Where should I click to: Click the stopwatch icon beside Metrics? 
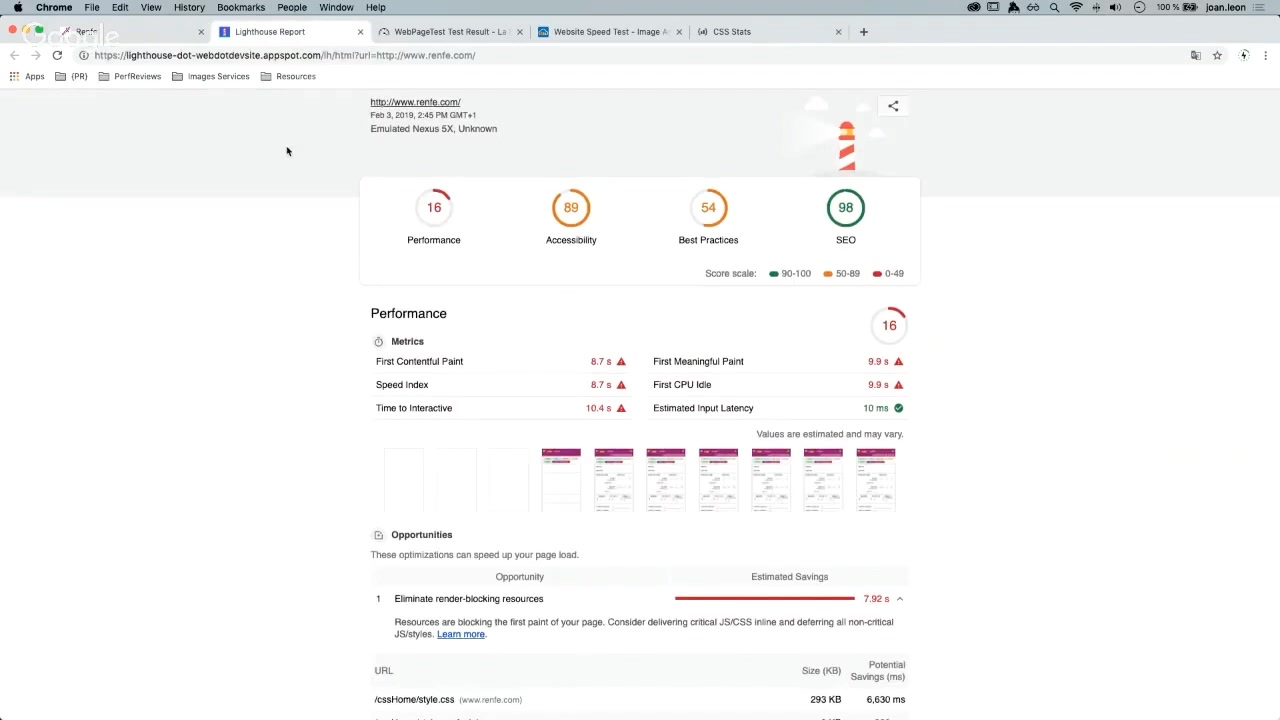tap(378, 342)
